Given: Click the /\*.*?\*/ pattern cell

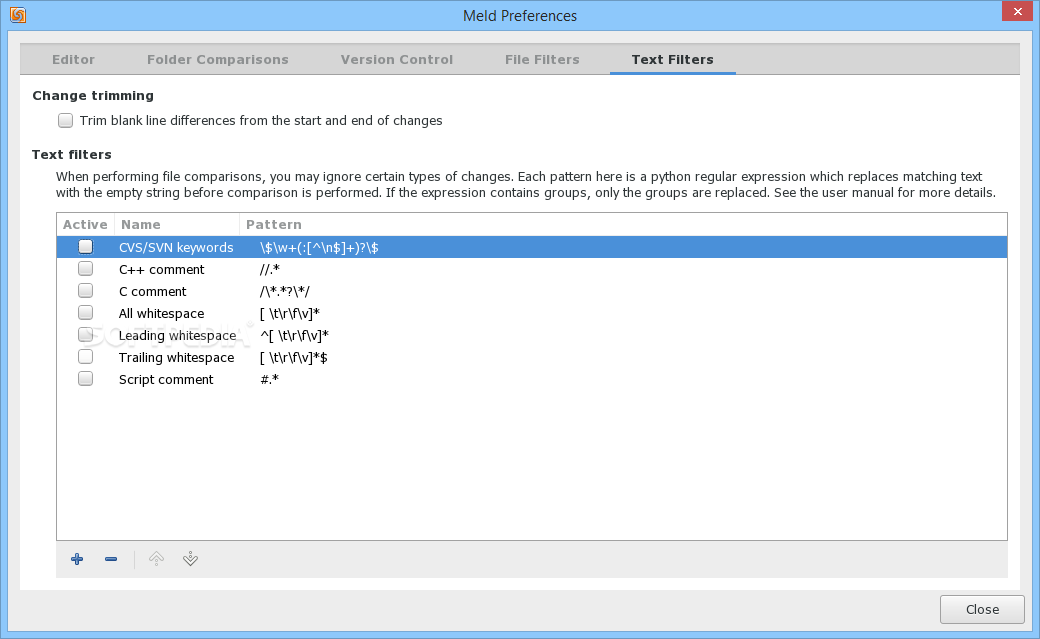Looking at the screenshot, I should coord(285,291).
